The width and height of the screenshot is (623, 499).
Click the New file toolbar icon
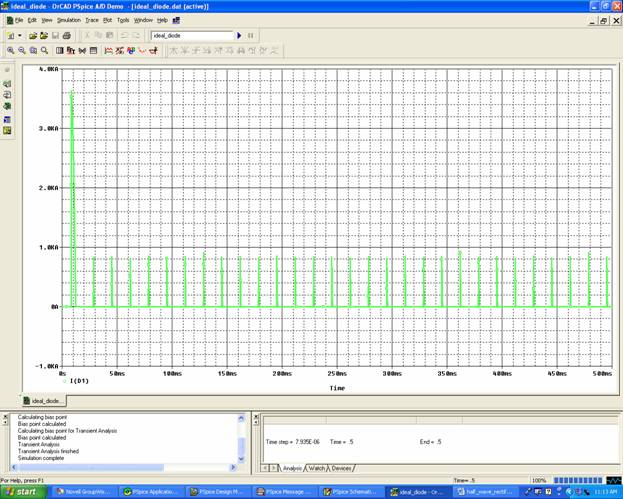pyautogui.click(x=11, y=36)
